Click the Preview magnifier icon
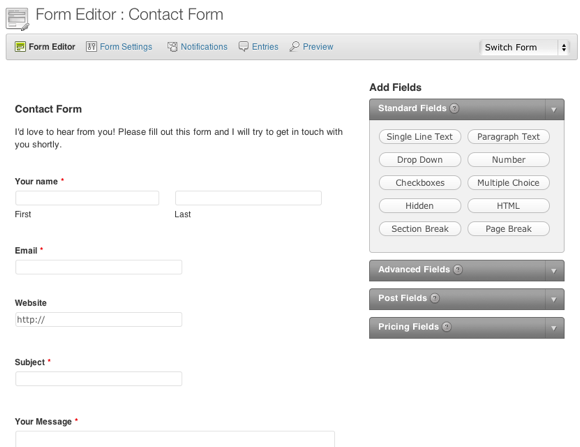580x447 pixels. pyautogui.click(x=294, y=47)
